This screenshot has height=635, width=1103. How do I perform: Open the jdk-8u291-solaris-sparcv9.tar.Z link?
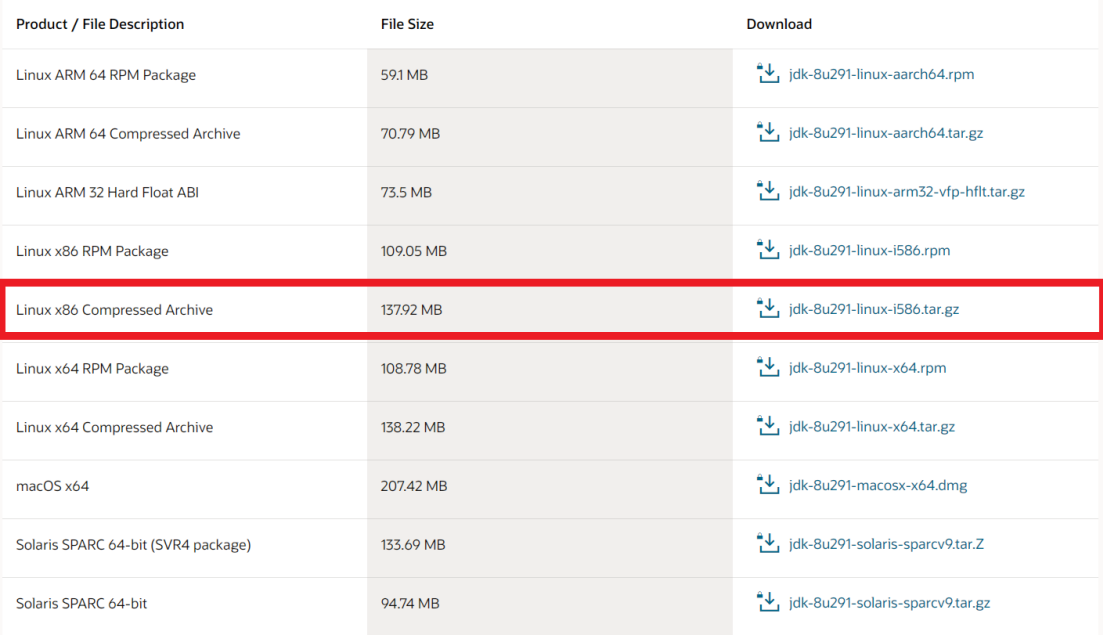pos(886,544)
